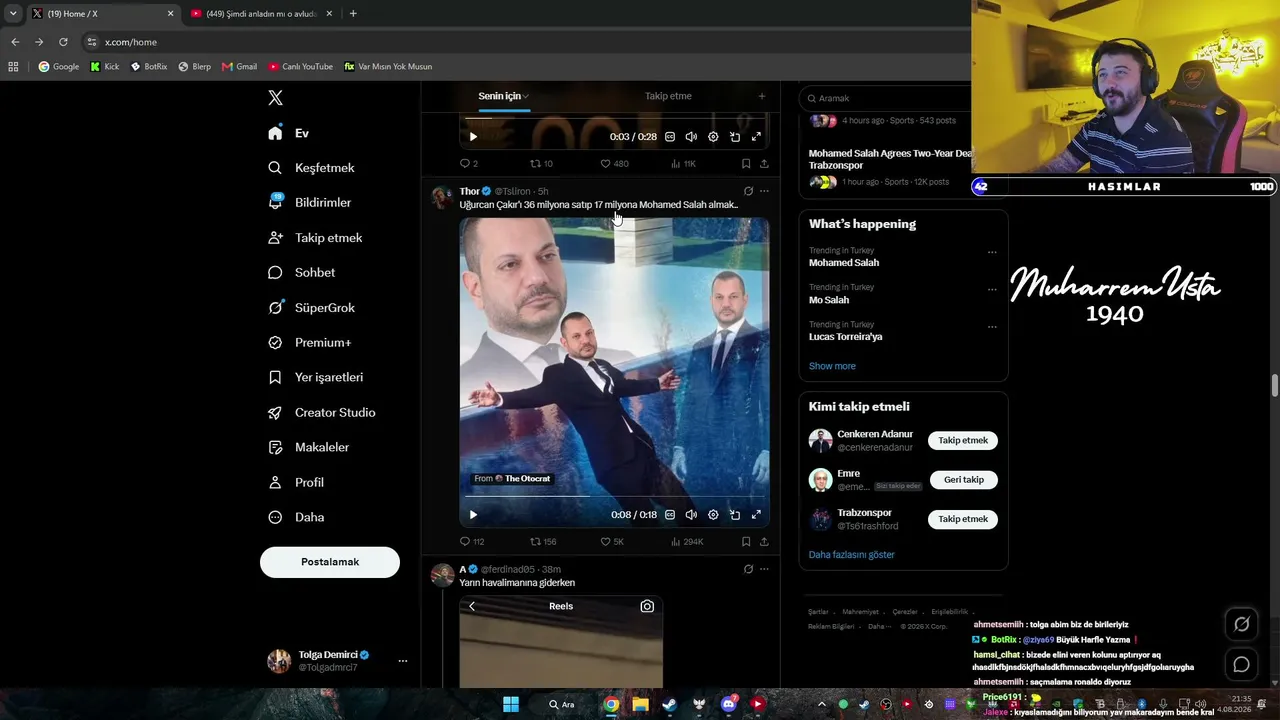
Task: Toggle picture-in-picture on Thor's video
Action: [735, 515]
